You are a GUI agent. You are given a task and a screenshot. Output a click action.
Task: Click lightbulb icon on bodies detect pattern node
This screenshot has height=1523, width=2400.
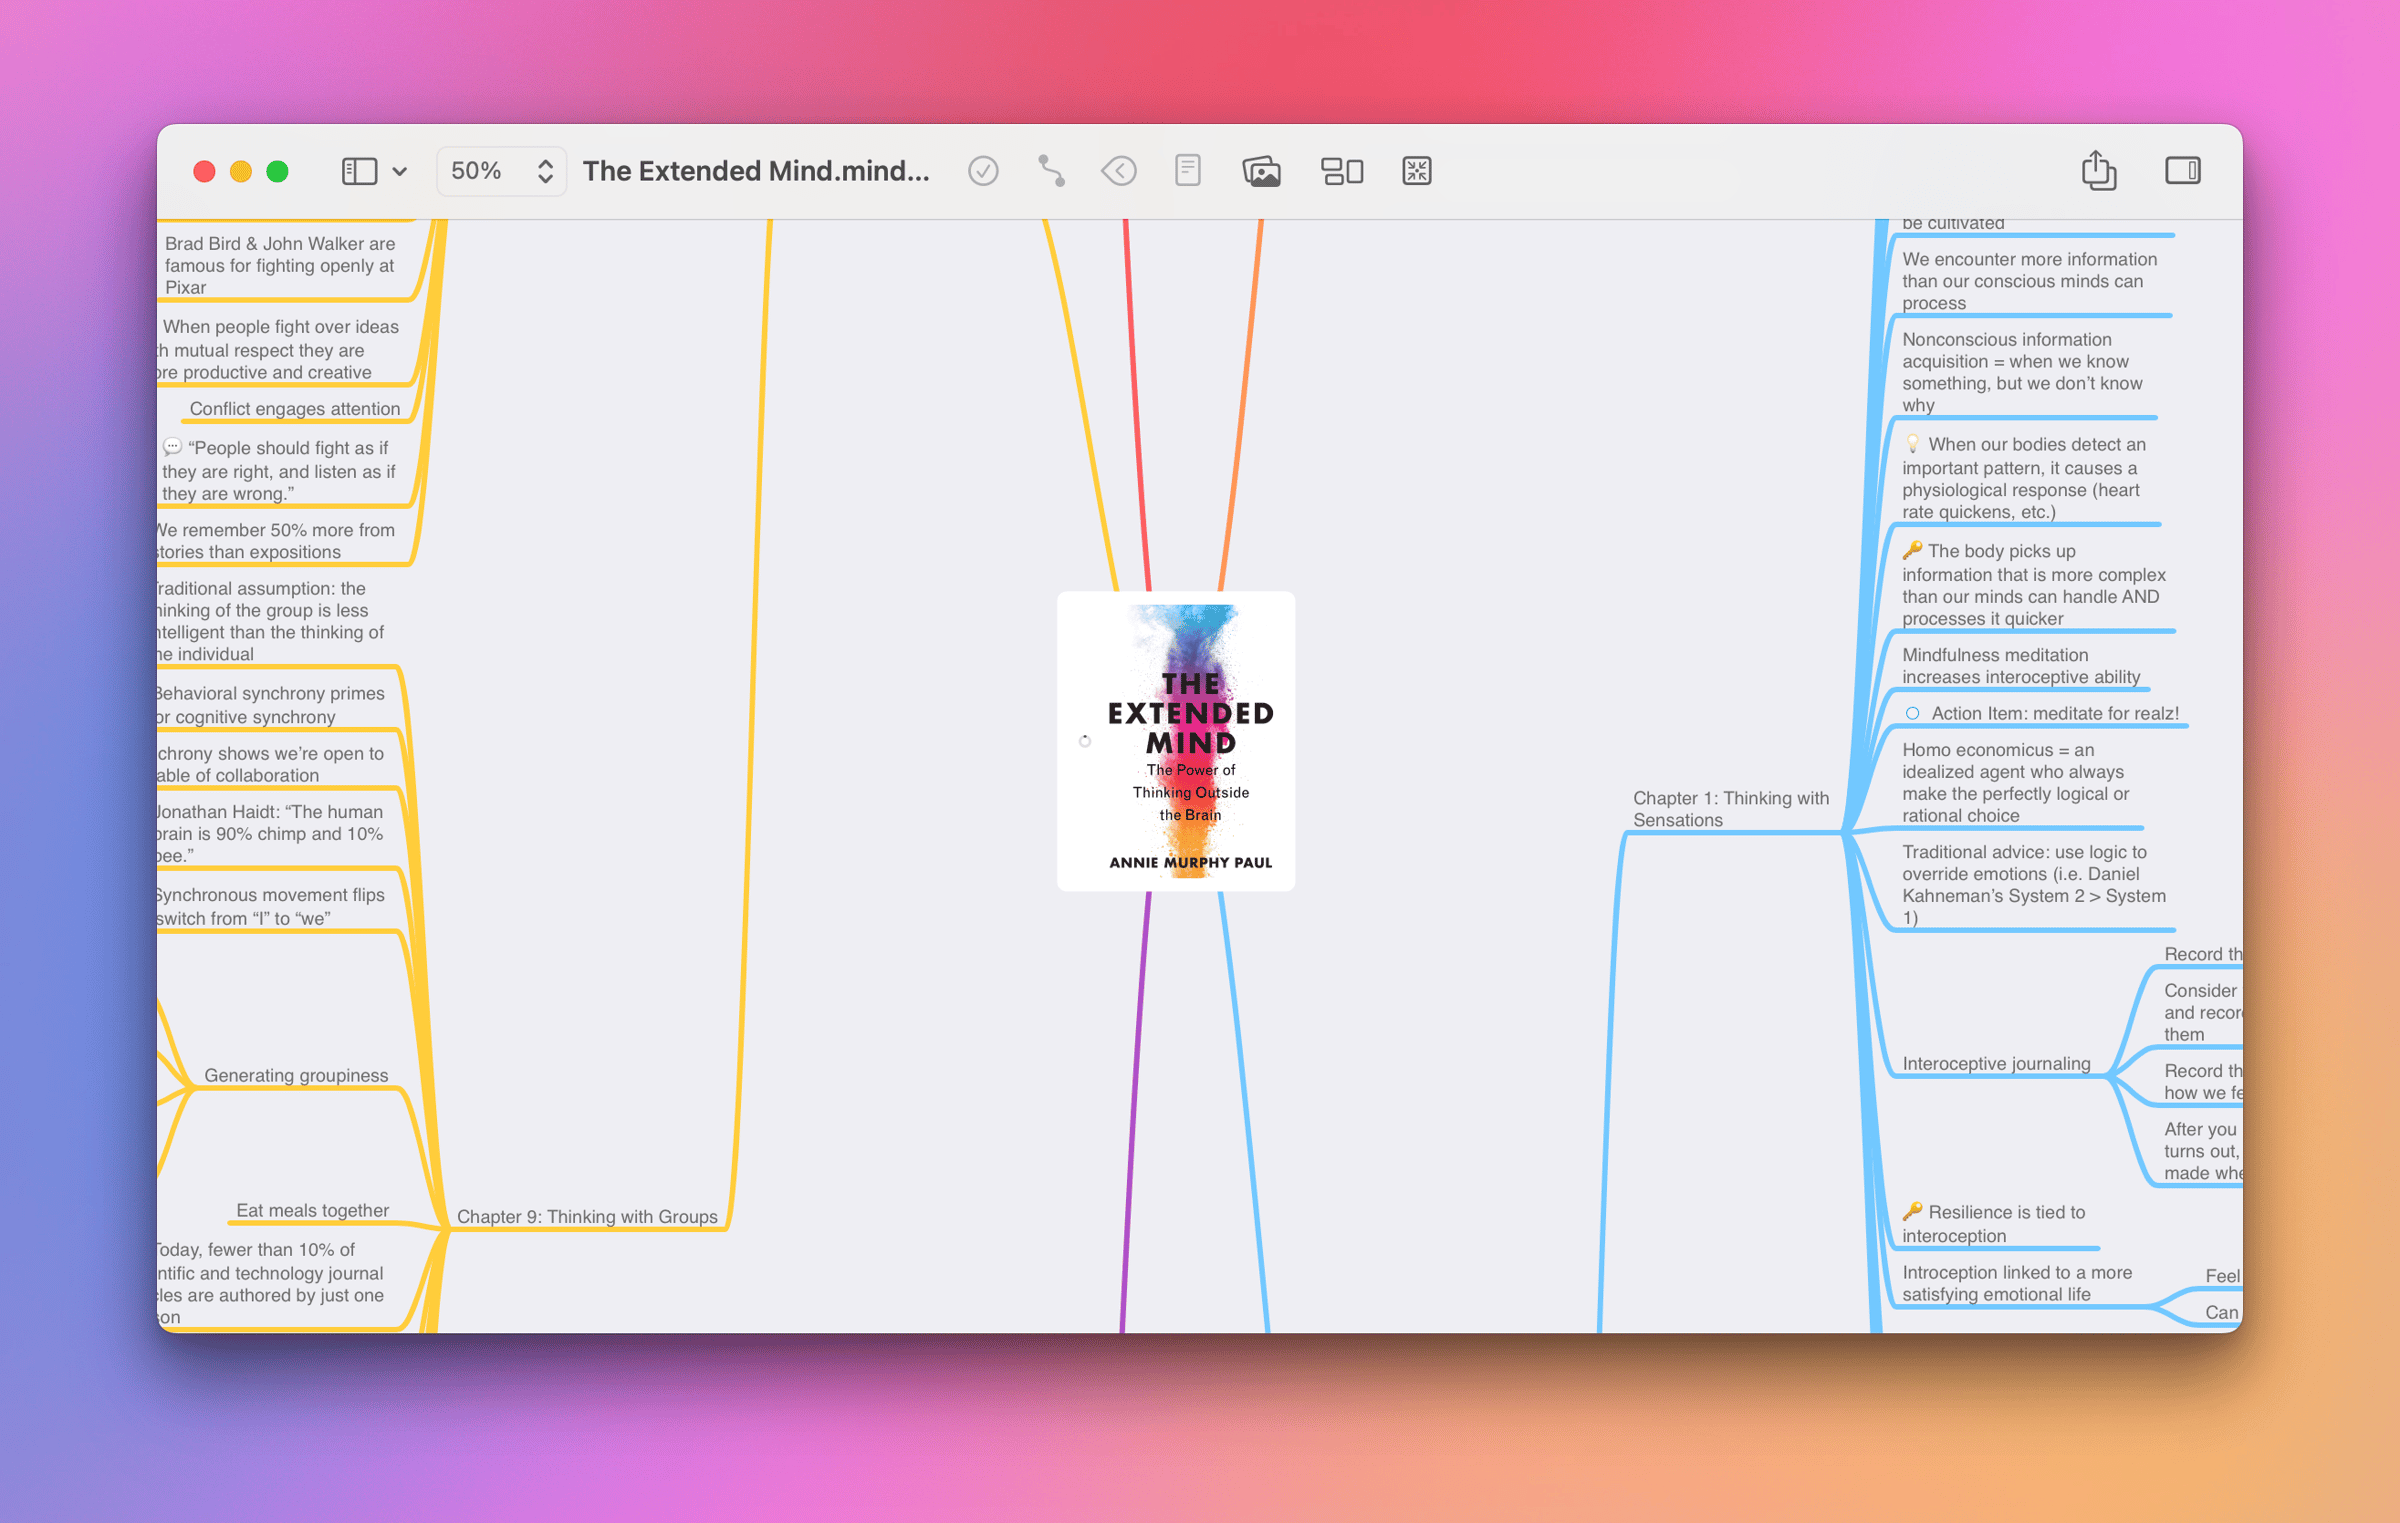tap(1912, 443)
